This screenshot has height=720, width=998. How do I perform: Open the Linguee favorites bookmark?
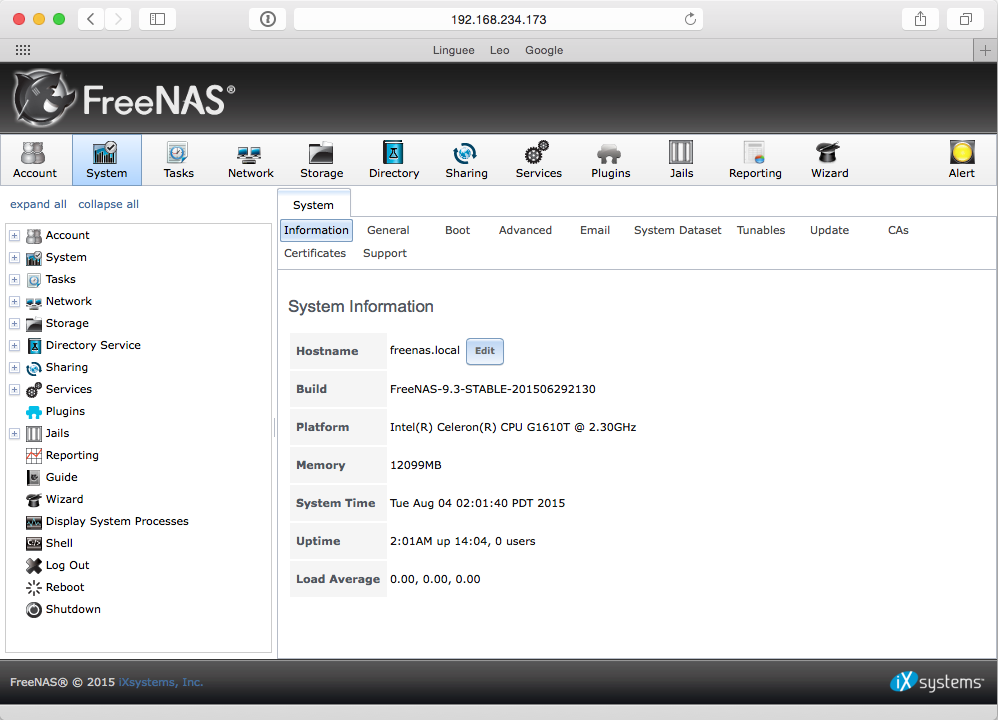(453, 50)
